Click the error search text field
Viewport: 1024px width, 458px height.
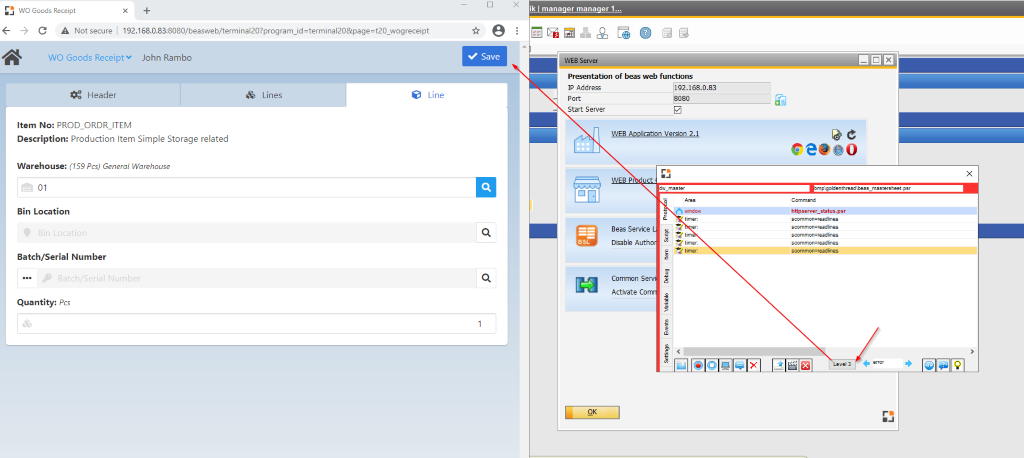(x=887, y=363)
